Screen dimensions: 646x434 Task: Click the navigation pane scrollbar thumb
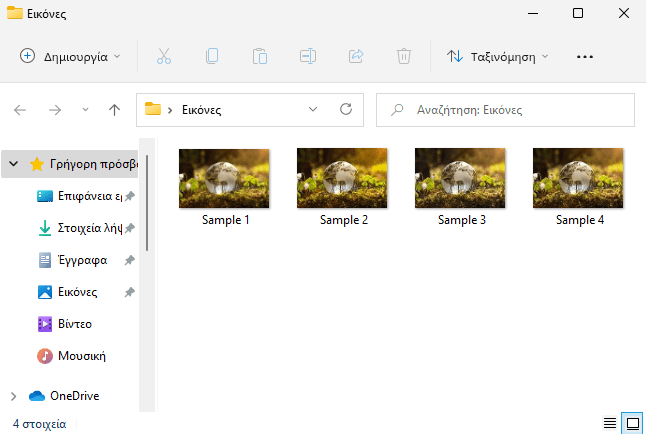point(147,203)
